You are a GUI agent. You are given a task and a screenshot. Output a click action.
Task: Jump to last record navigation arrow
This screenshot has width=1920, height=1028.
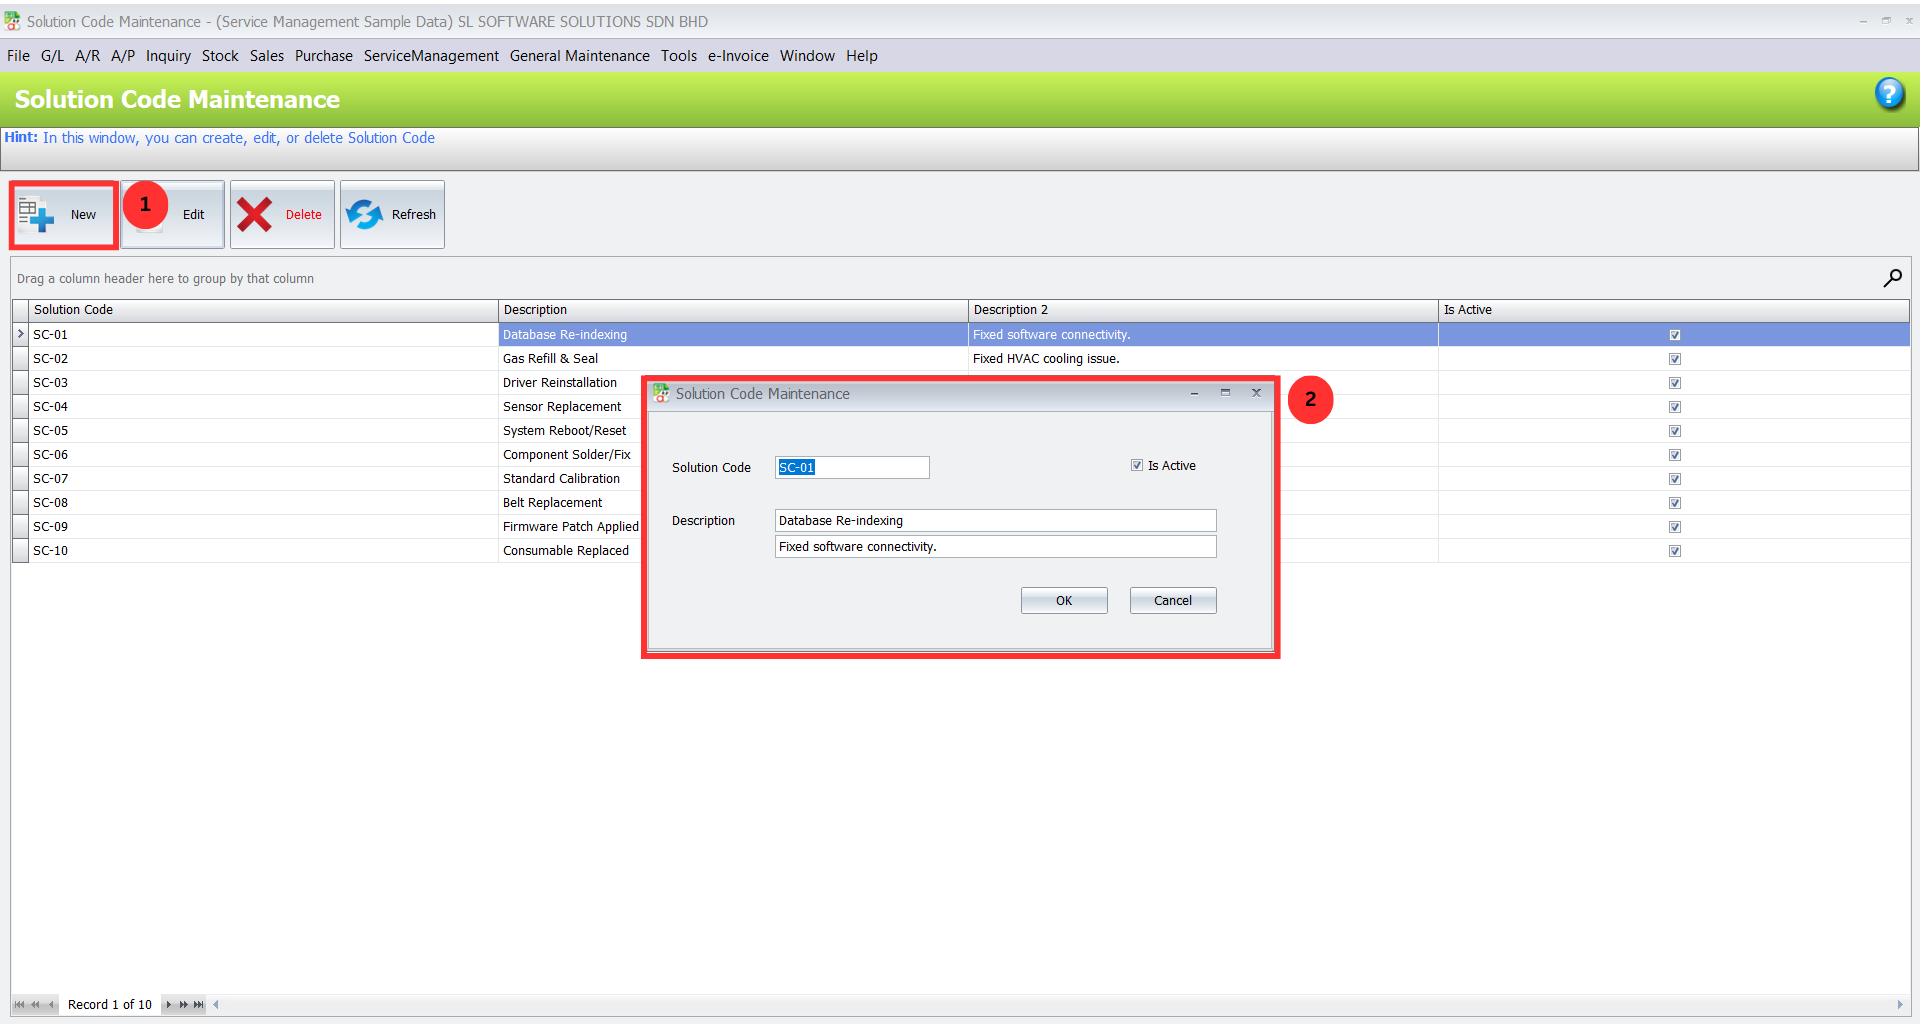[x=199, y=1004]
